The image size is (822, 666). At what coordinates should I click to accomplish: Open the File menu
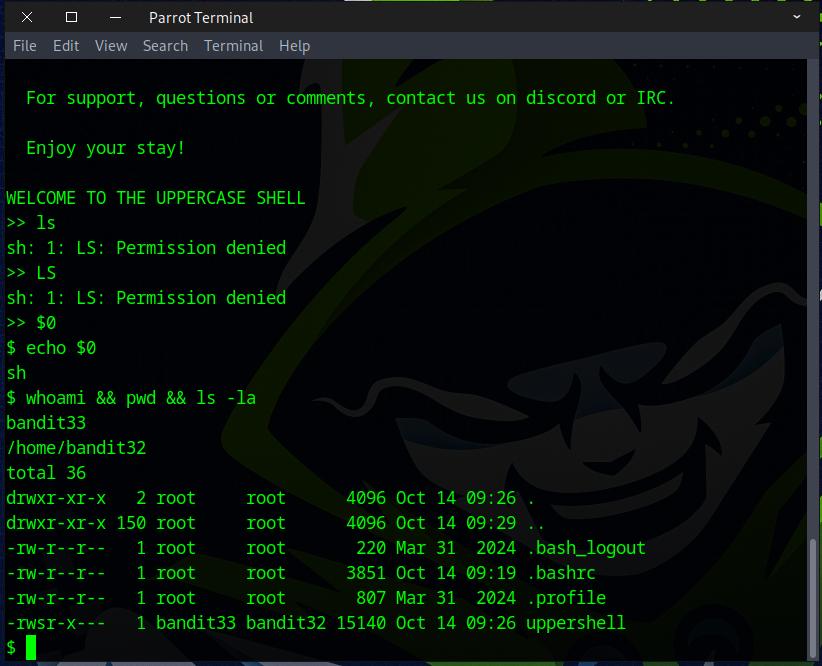tap(25, 46)
